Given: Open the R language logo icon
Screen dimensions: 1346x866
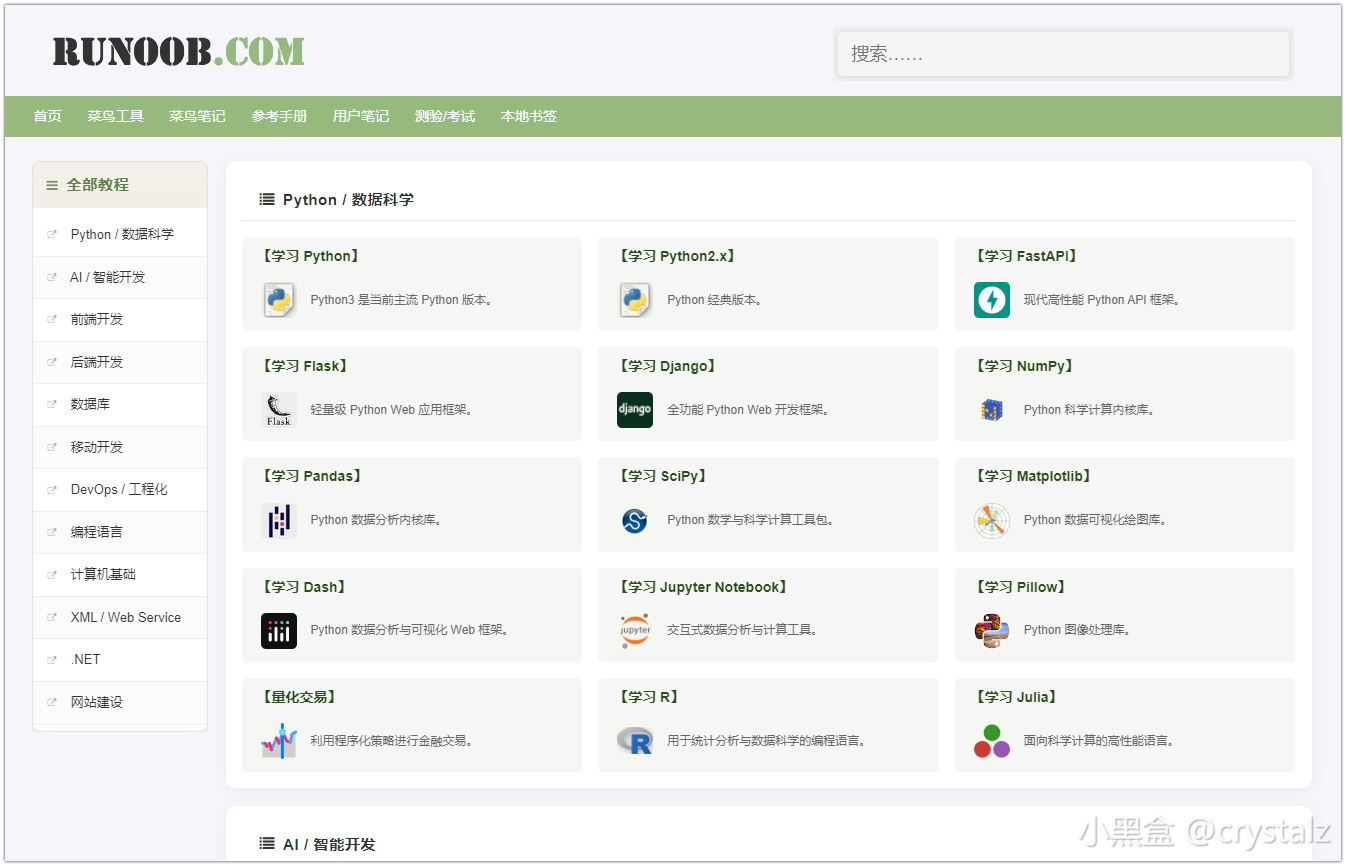Looking at the screenshot, I should pos(635,741).
